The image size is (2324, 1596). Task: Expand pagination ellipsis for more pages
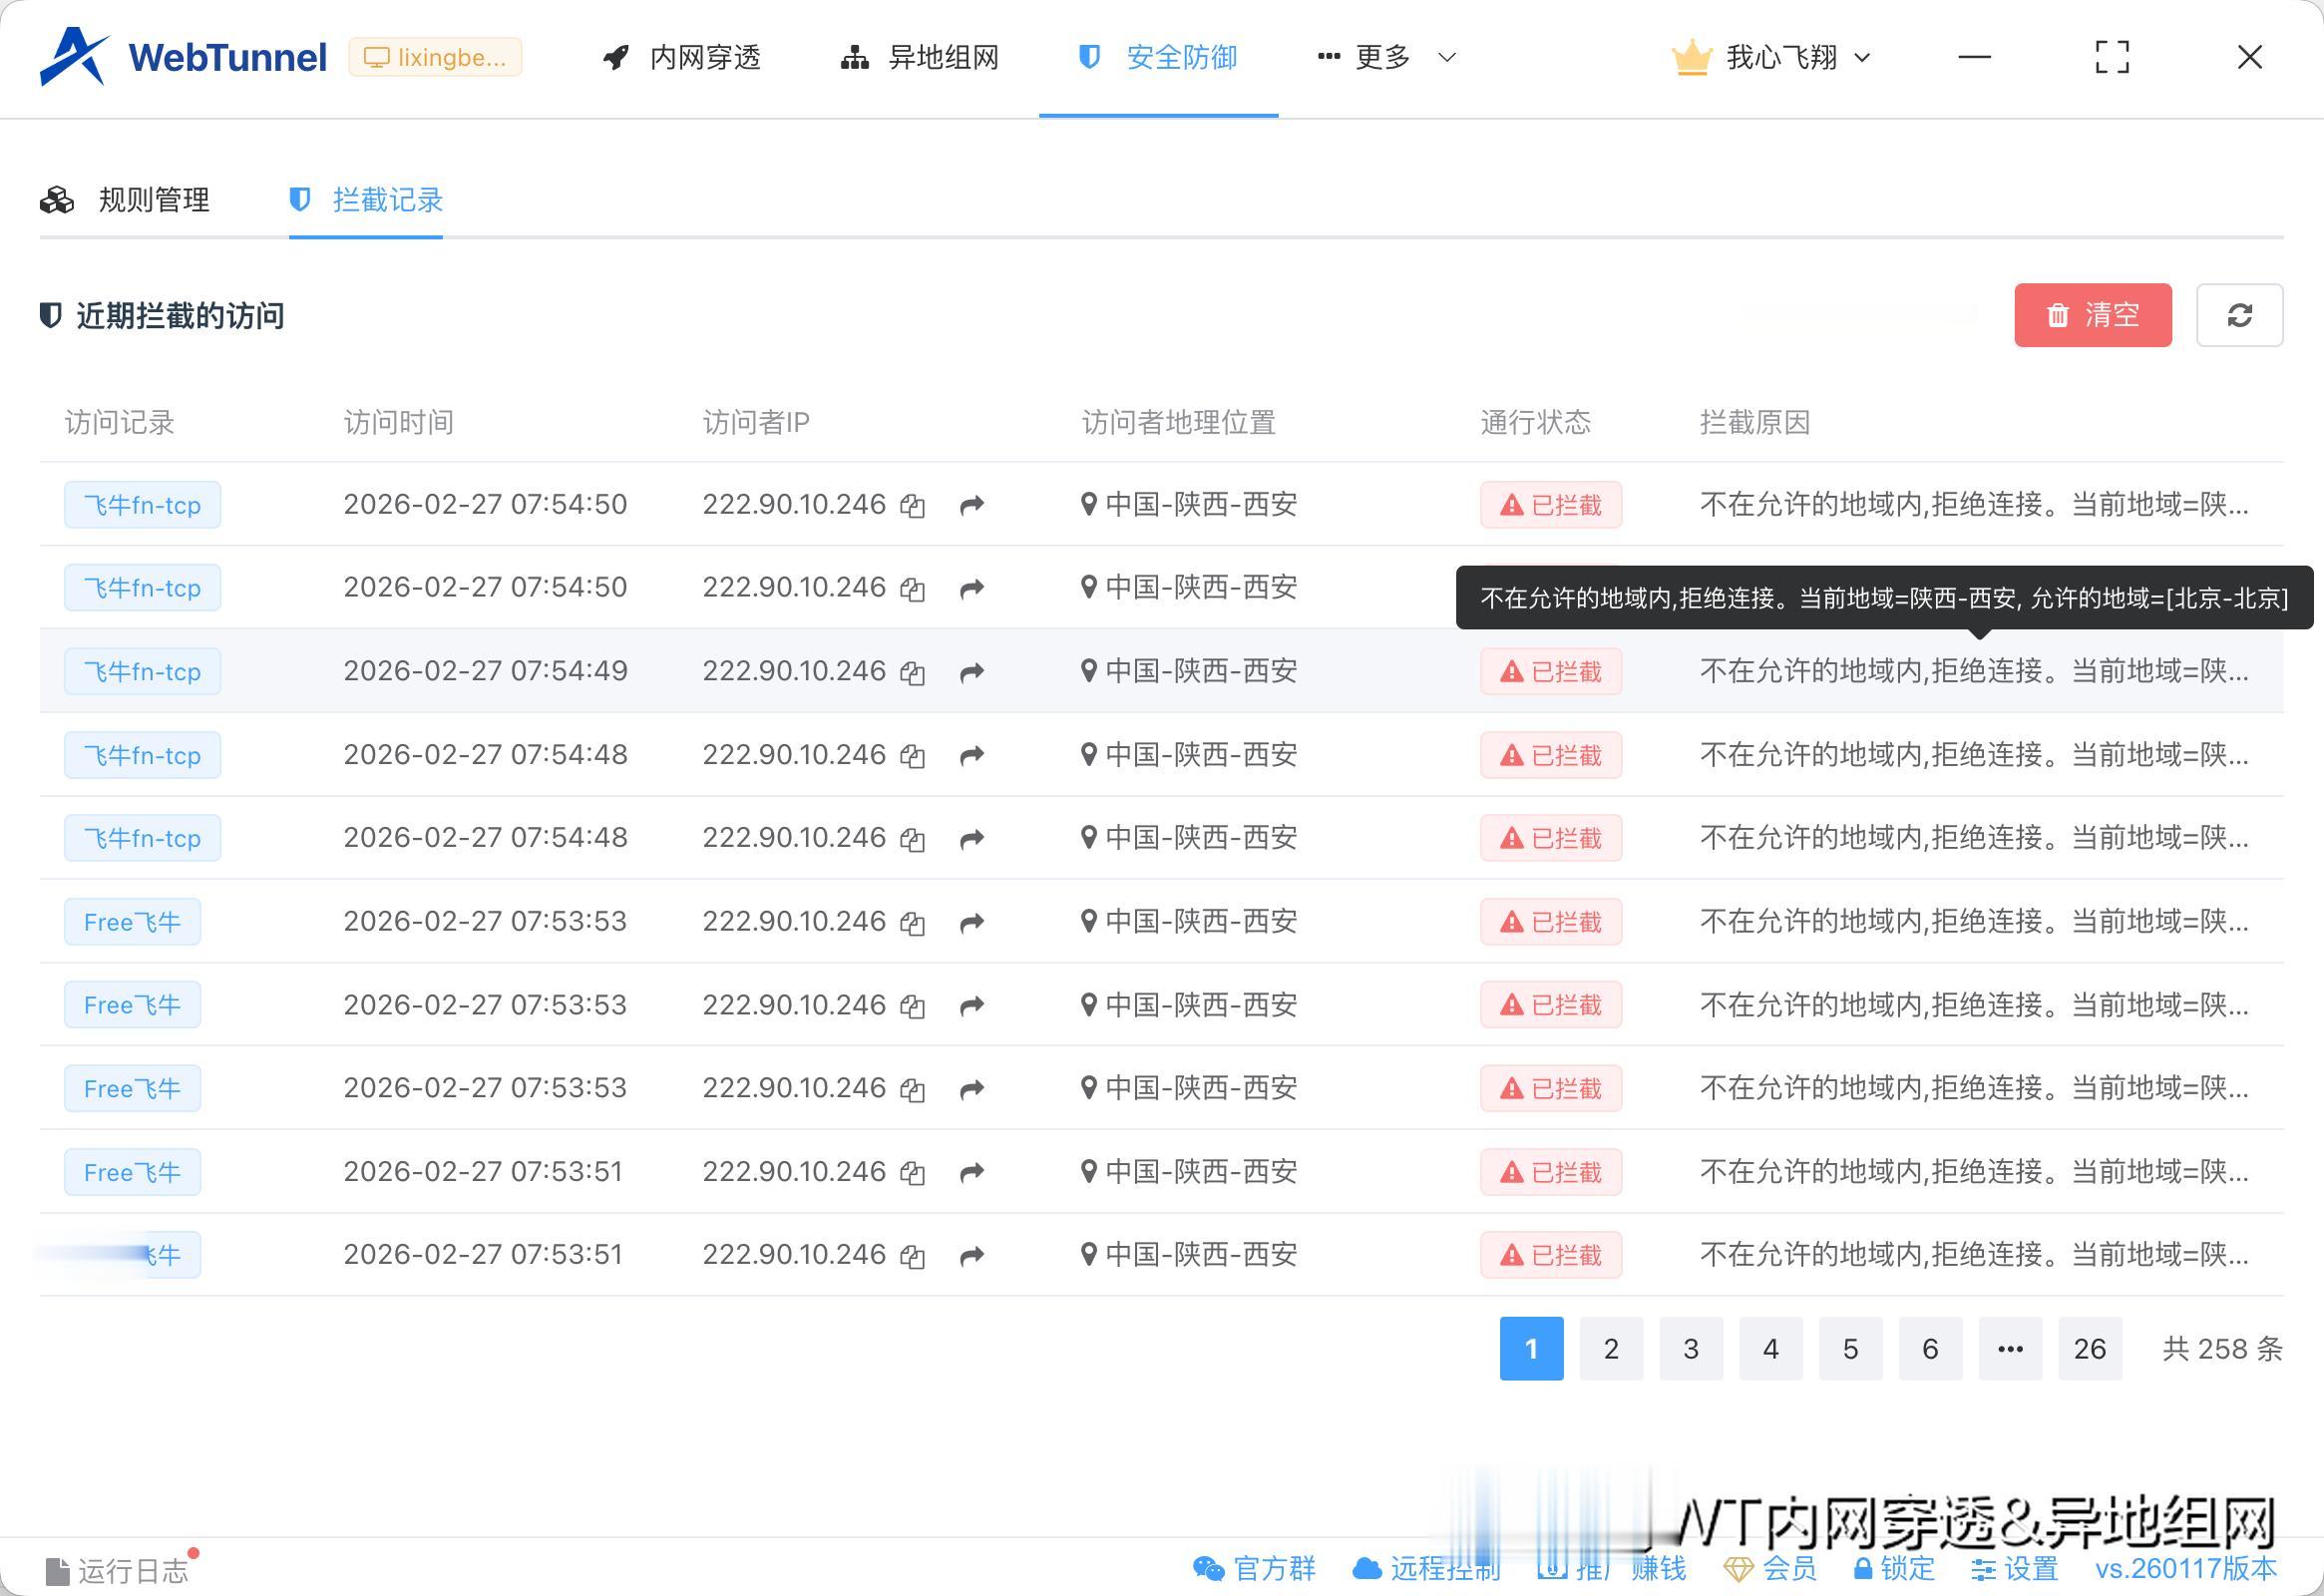click(2010, 1348)
